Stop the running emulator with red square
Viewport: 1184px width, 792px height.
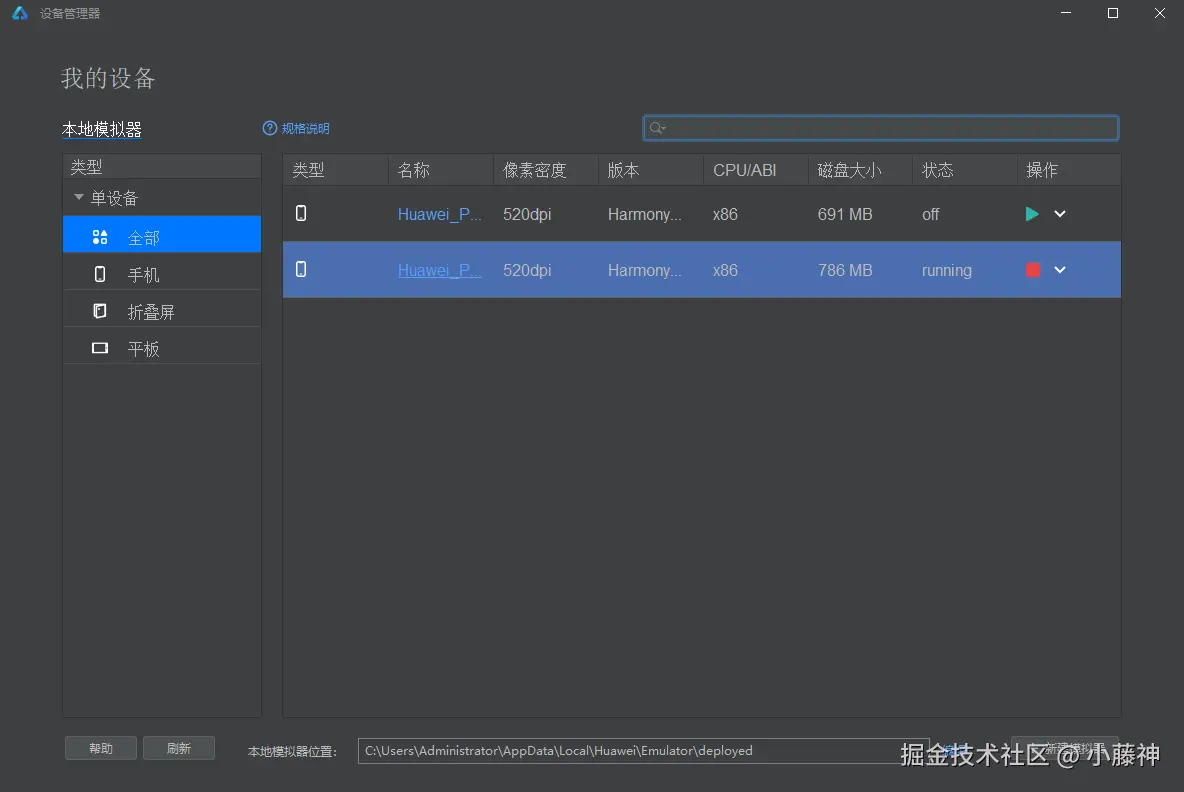[x=1032, y=270]
